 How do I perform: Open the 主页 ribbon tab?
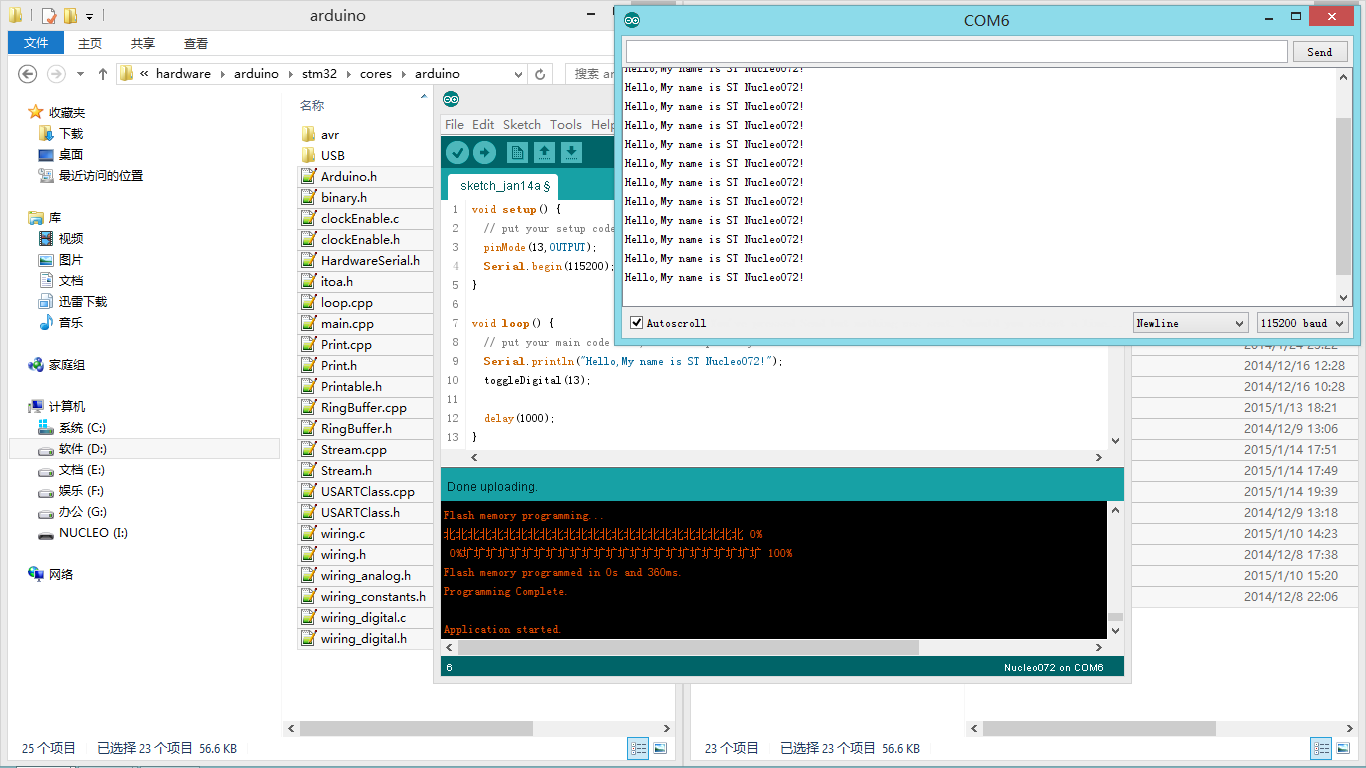tap(90, 43)
